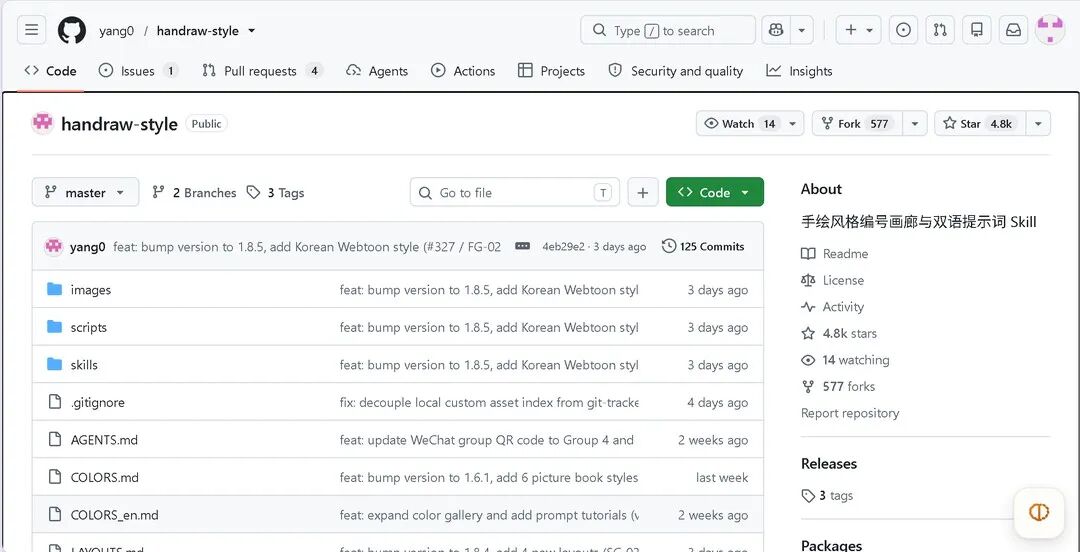Open the 125 Commits history
The width and height of the screenshot is (1080, 552).
click(703, 246)
